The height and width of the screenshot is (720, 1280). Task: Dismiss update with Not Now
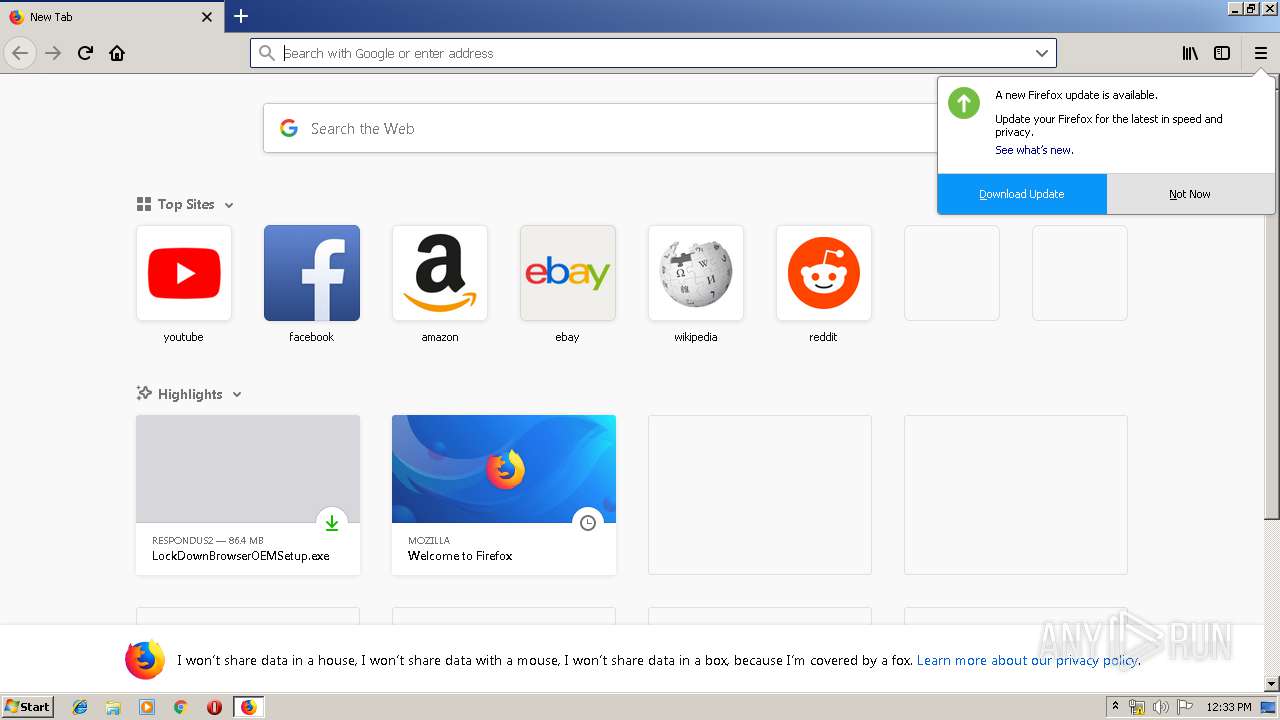tap(1190, 194)
